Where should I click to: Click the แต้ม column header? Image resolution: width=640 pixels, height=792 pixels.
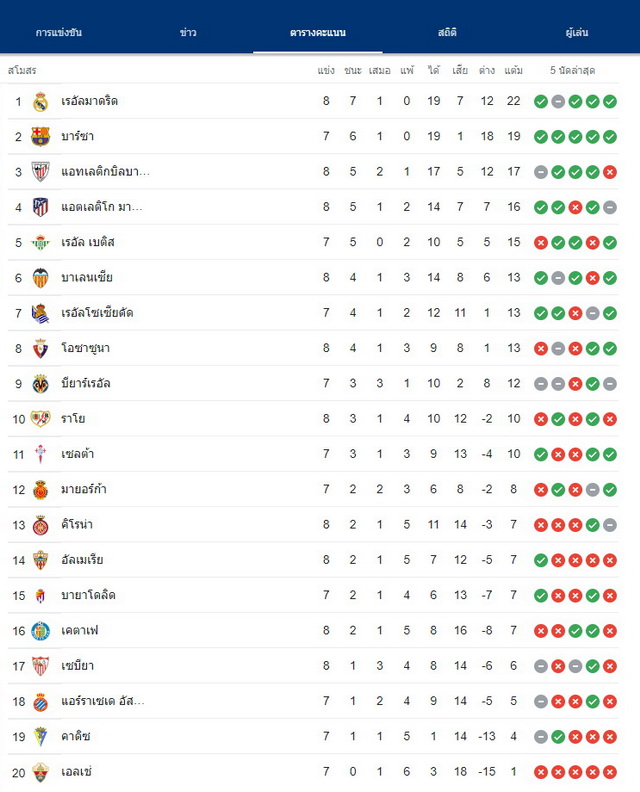[513, 70]
